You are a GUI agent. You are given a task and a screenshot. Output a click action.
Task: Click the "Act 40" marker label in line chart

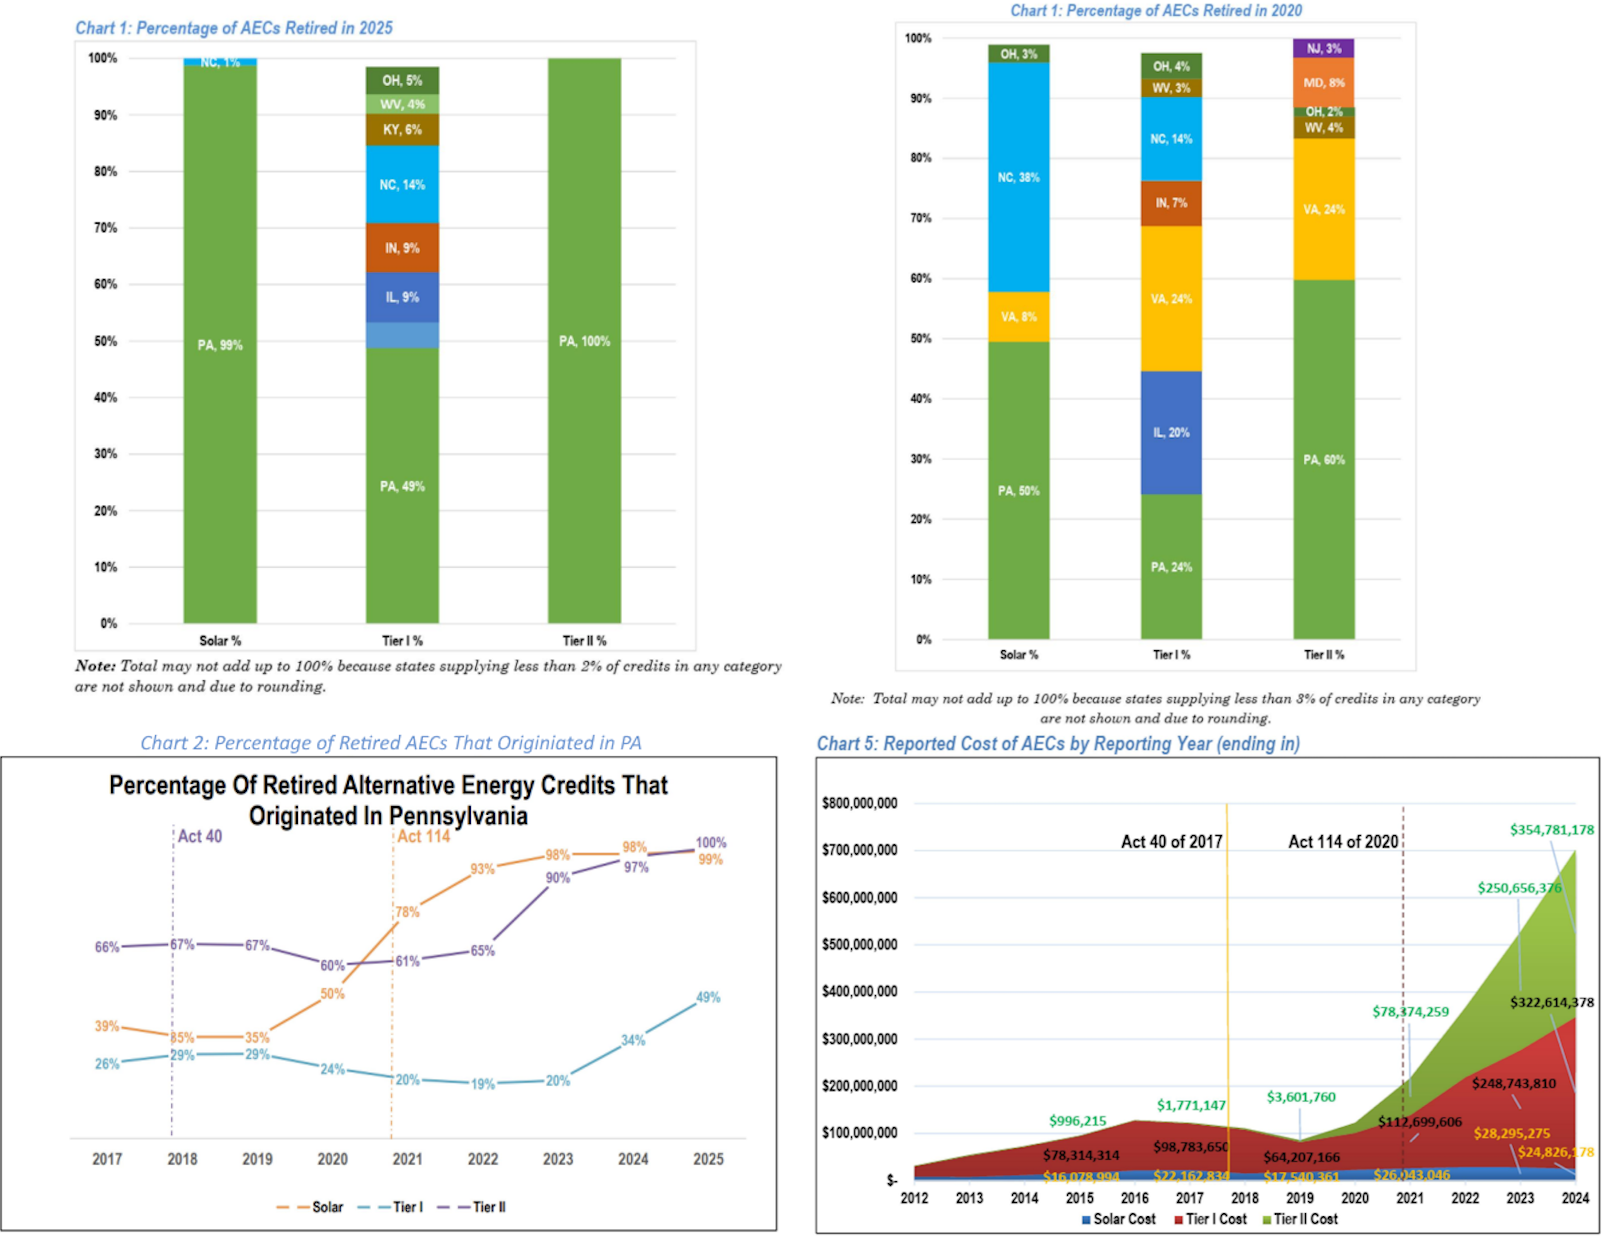point(200,836)
